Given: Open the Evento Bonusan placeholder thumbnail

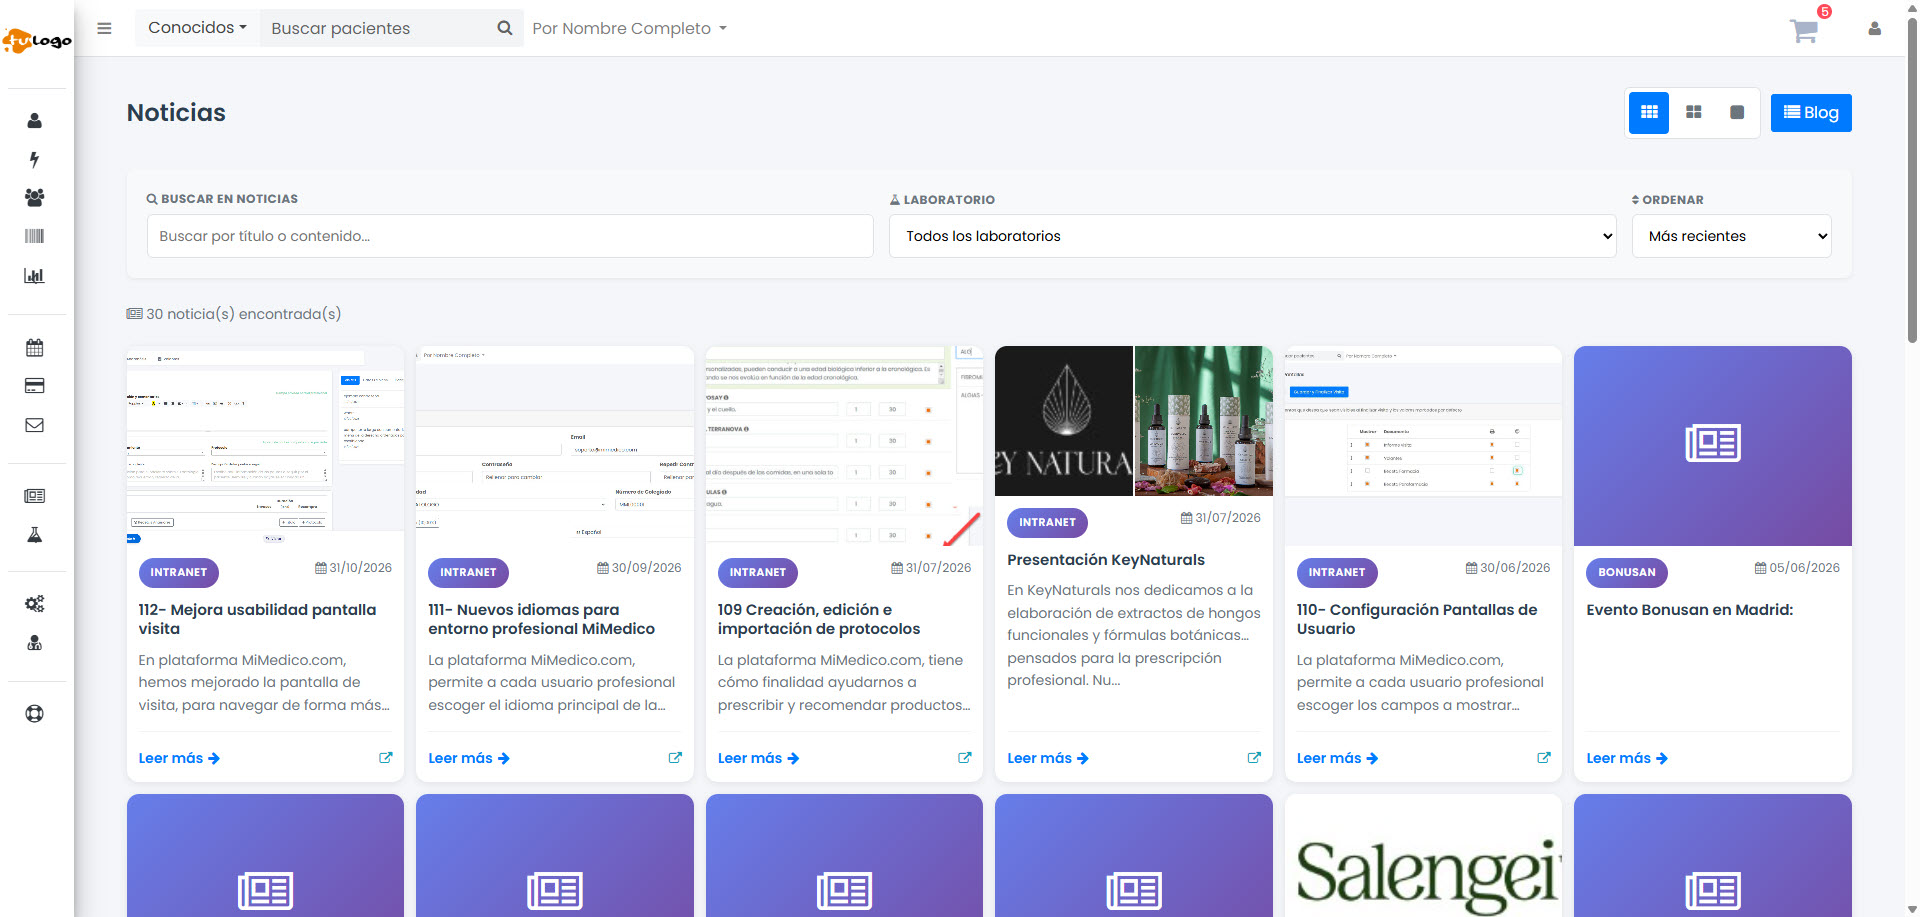Looking at the screenshot, I should click(1713, 446).
